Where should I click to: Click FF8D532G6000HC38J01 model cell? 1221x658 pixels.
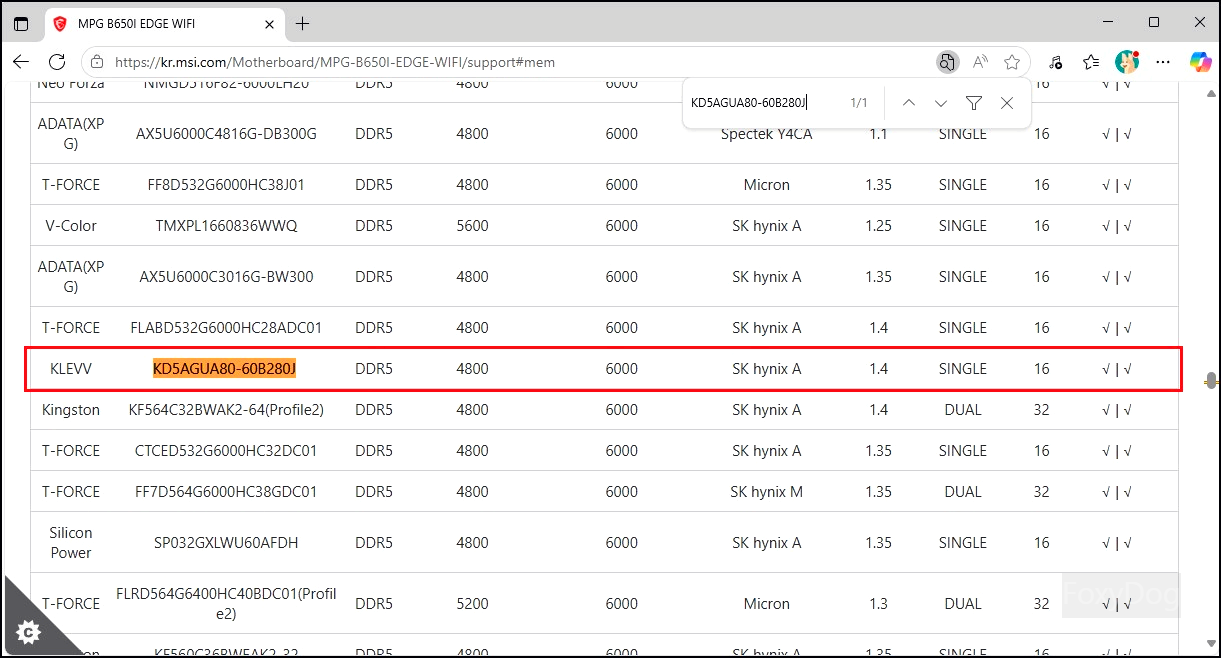226,185
